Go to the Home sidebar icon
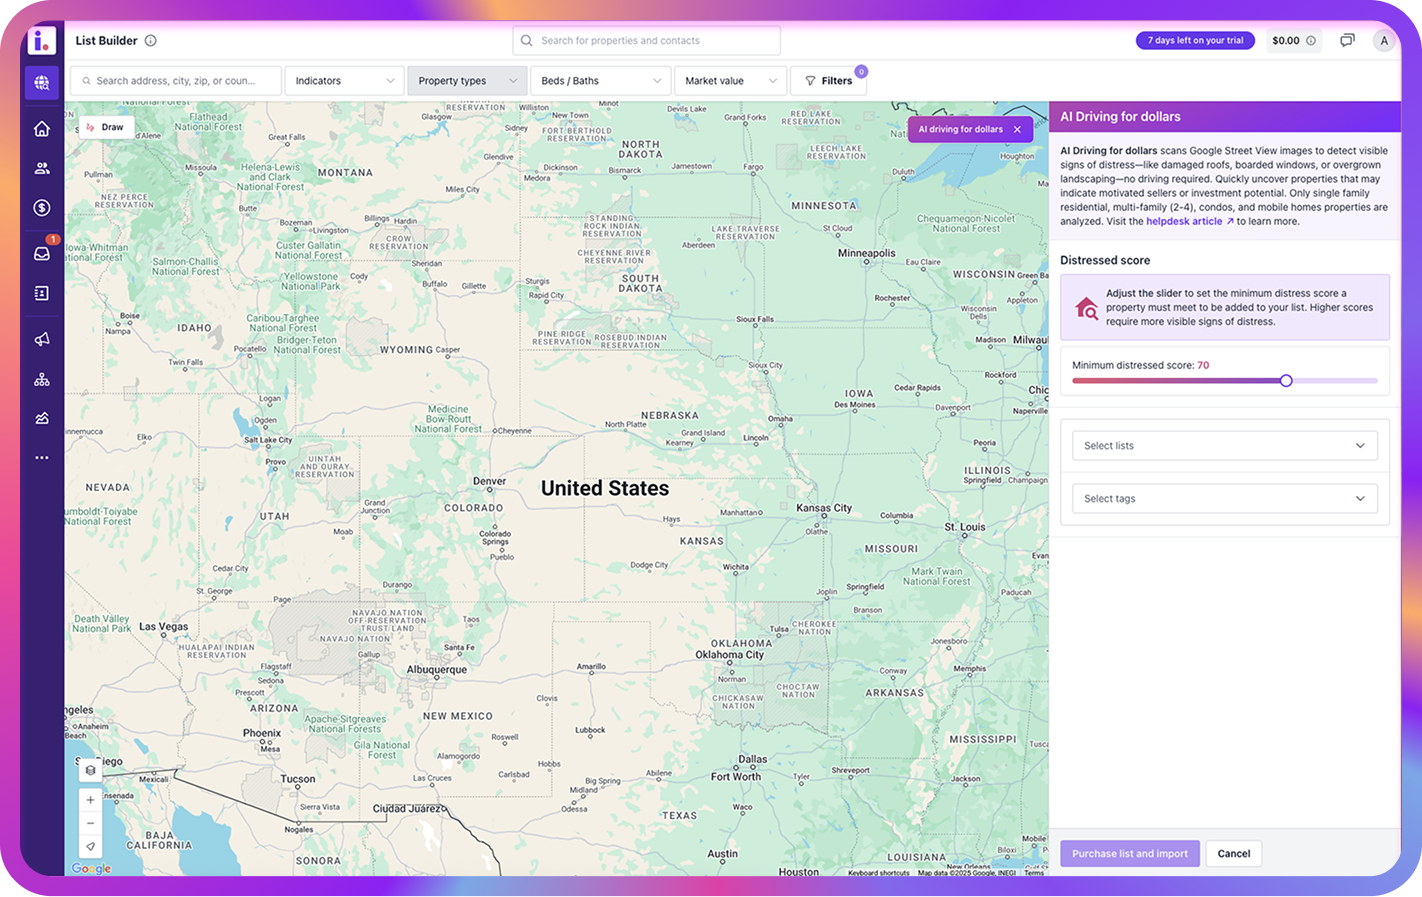The height and width of the screenshot is (897, 1422). click(x=42, y=129)
